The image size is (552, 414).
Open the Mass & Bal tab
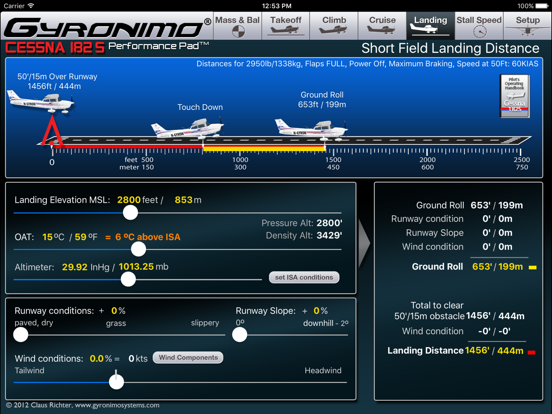click(x=237, y=26)
